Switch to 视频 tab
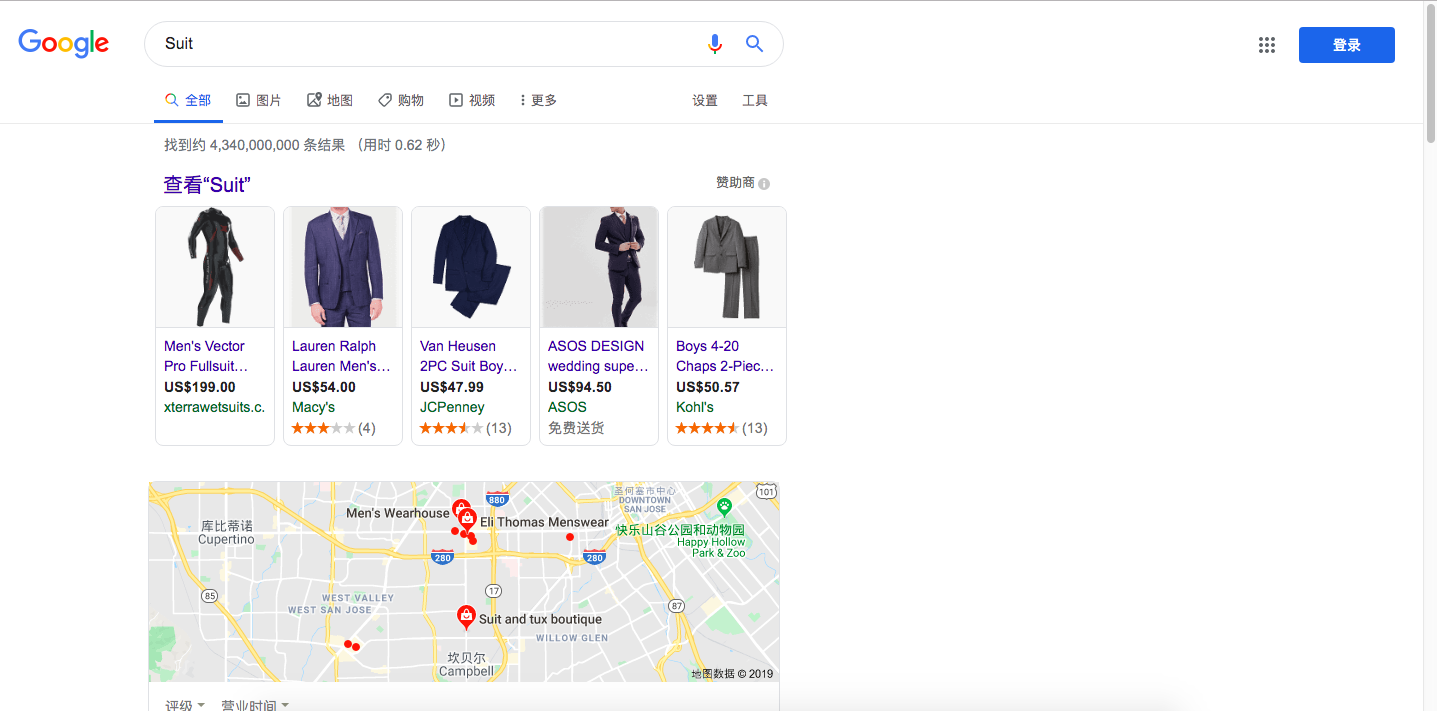Screen dimensions: 1437x711 [472, 100]
